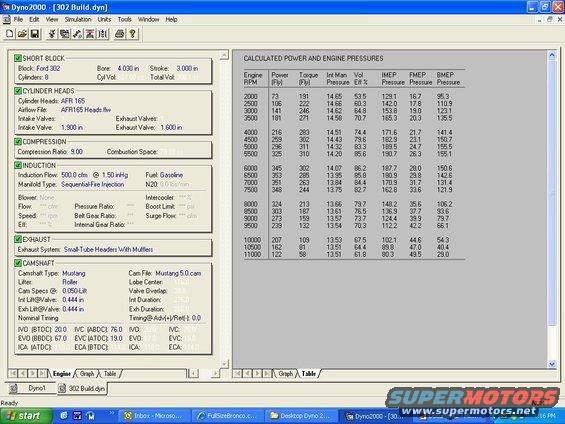
Task: Open the Tools menu
Action: pyautogui.click(x=124, y=19)
